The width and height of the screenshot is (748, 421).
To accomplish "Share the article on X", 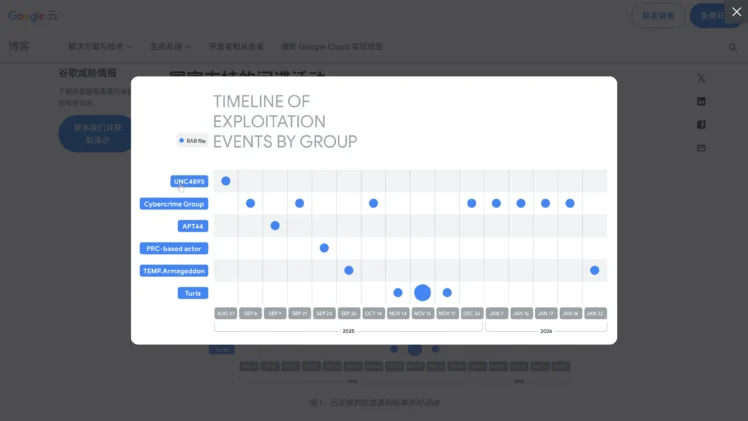I will point(701,78).
